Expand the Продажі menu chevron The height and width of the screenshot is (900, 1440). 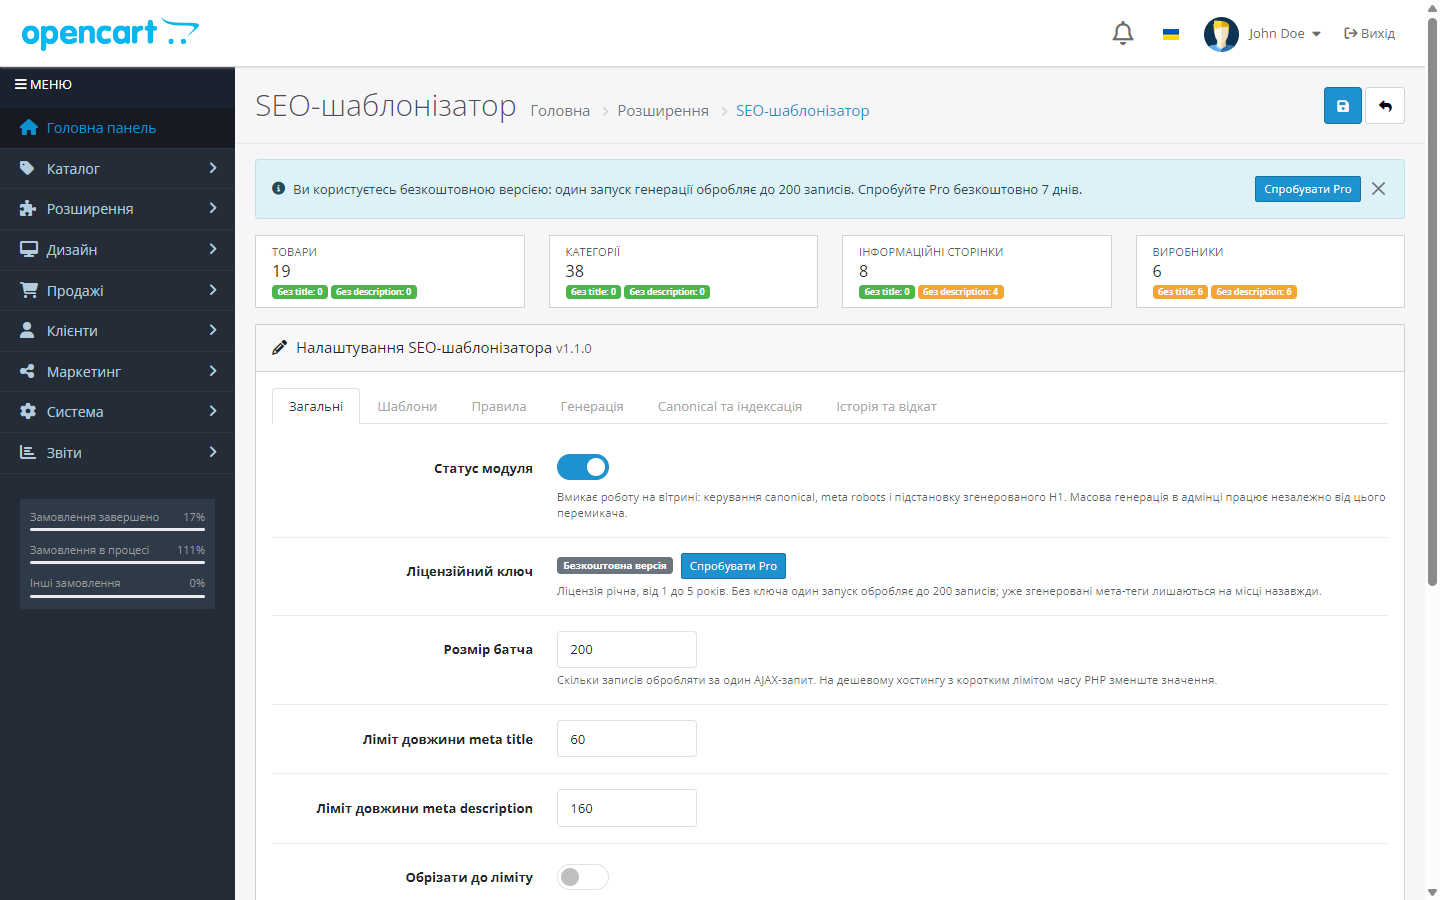pos(213,290)
